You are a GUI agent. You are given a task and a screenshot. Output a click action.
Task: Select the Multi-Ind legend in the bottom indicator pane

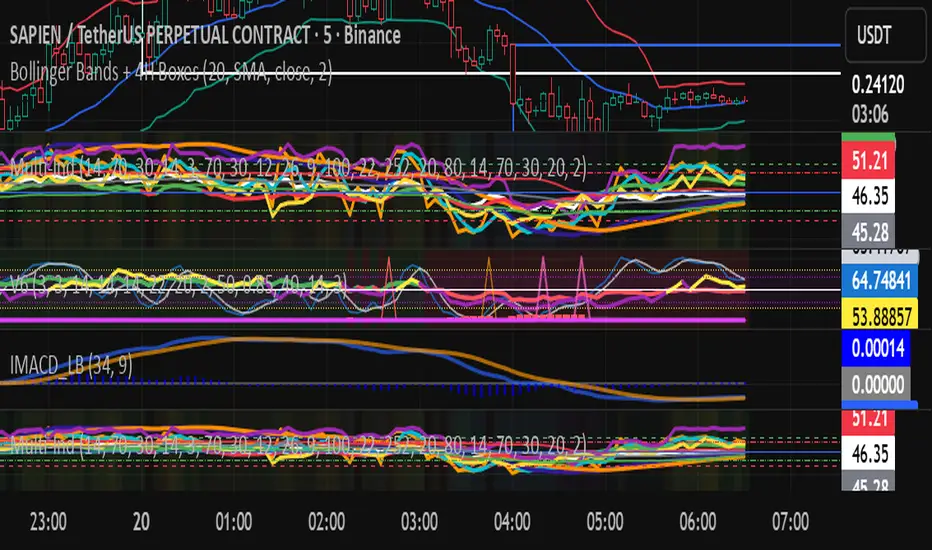tap(298, 444)
